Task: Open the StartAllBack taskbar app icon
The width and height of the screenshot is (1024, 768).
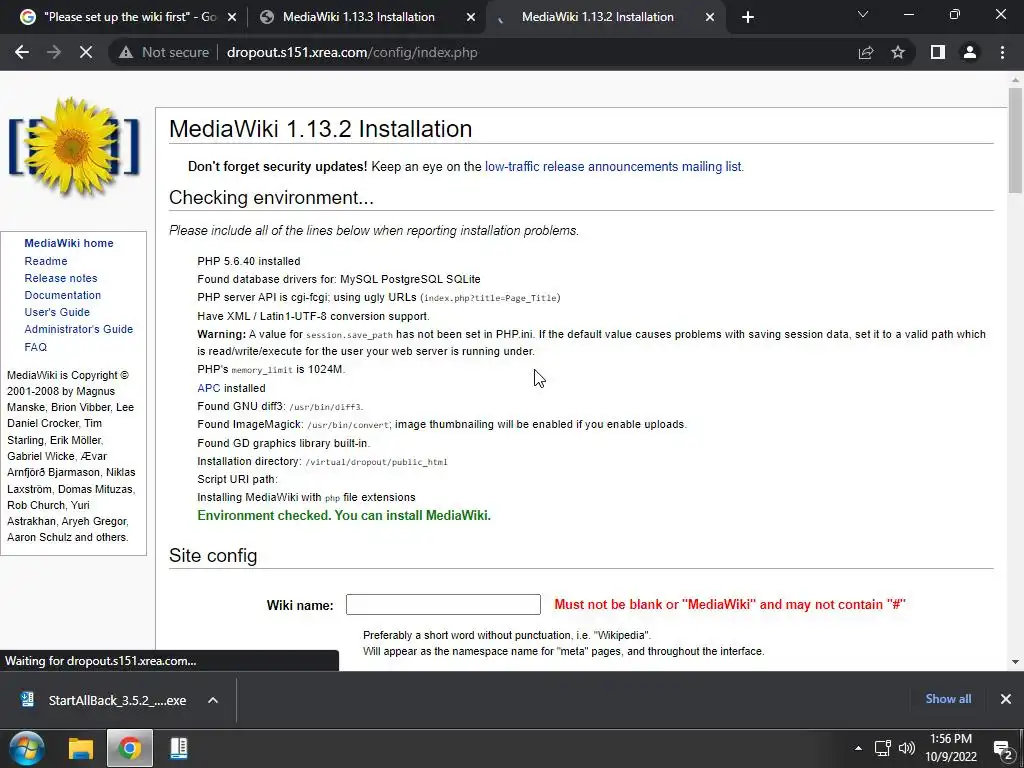Action: 178,748
